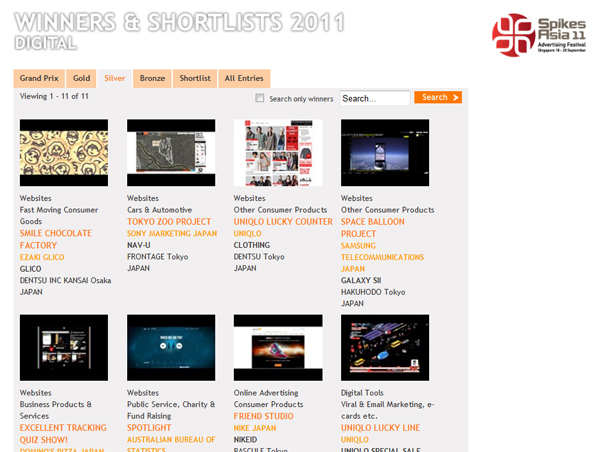Enable the Search only winners checkbox

(x=260, y=98)
